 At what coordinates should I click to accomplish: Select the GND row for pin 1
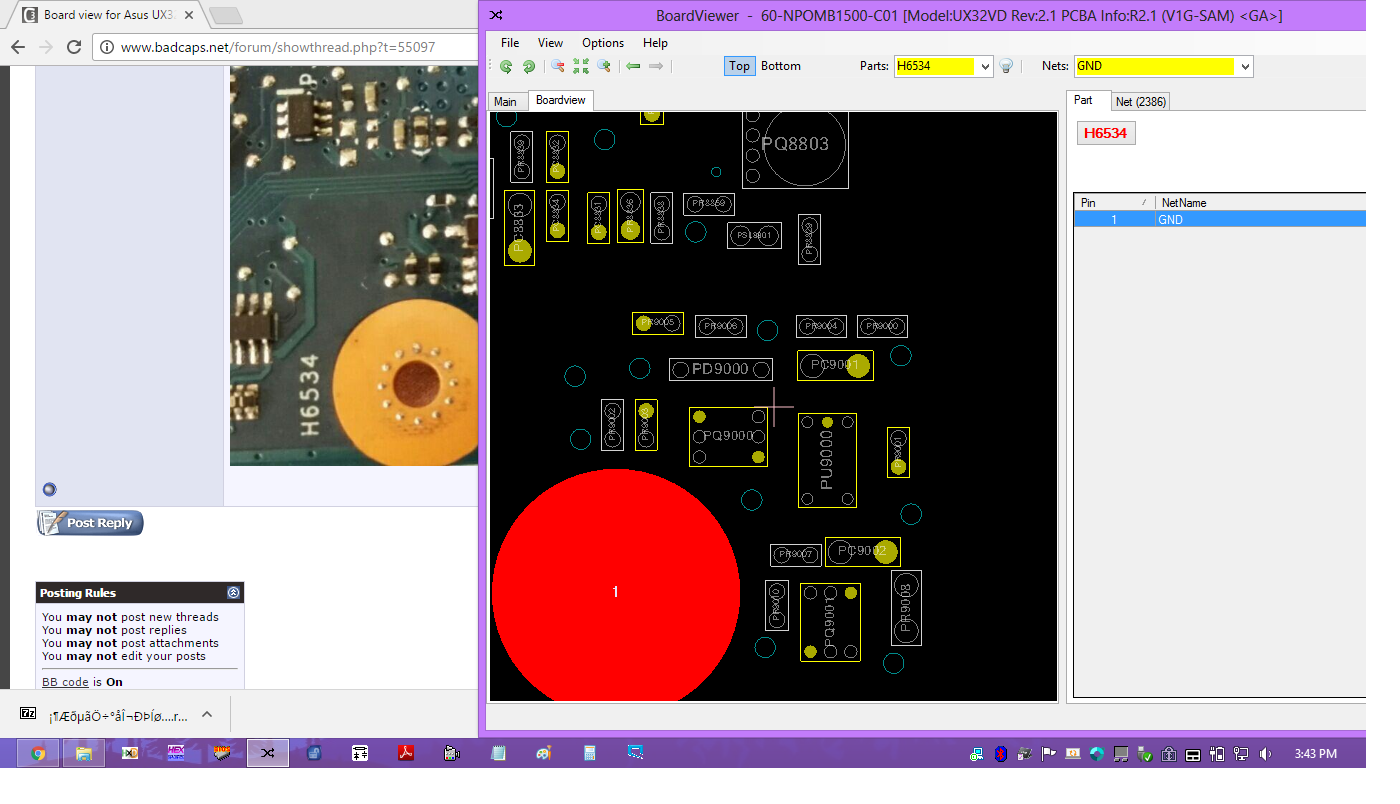tap(1220, 219)
